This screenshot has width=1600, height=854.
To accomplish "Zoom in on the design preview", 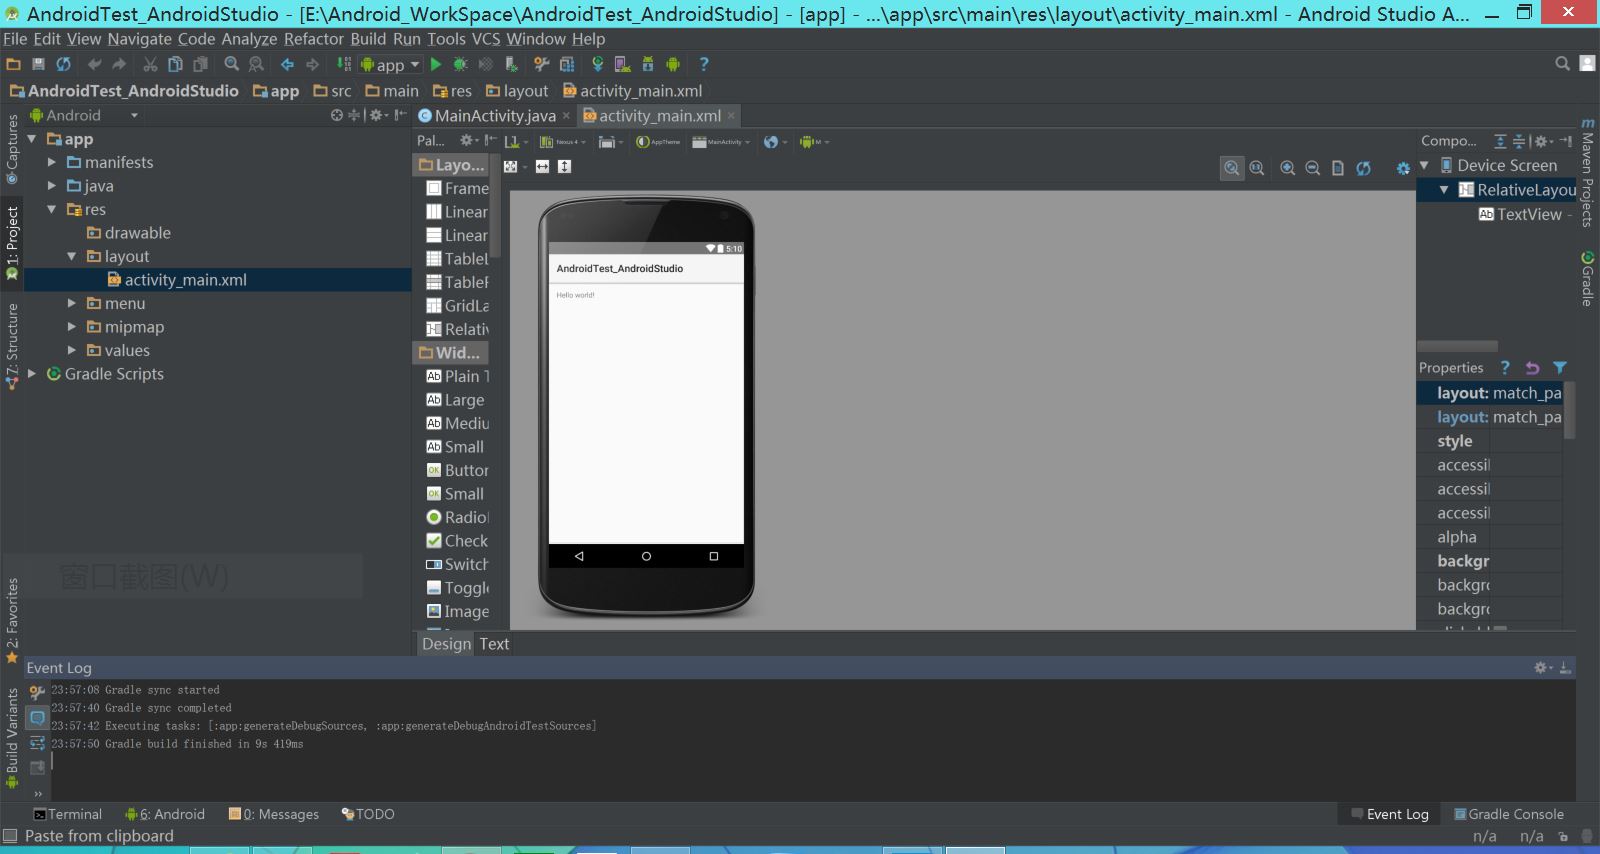I will click(x=1288, y=168).
